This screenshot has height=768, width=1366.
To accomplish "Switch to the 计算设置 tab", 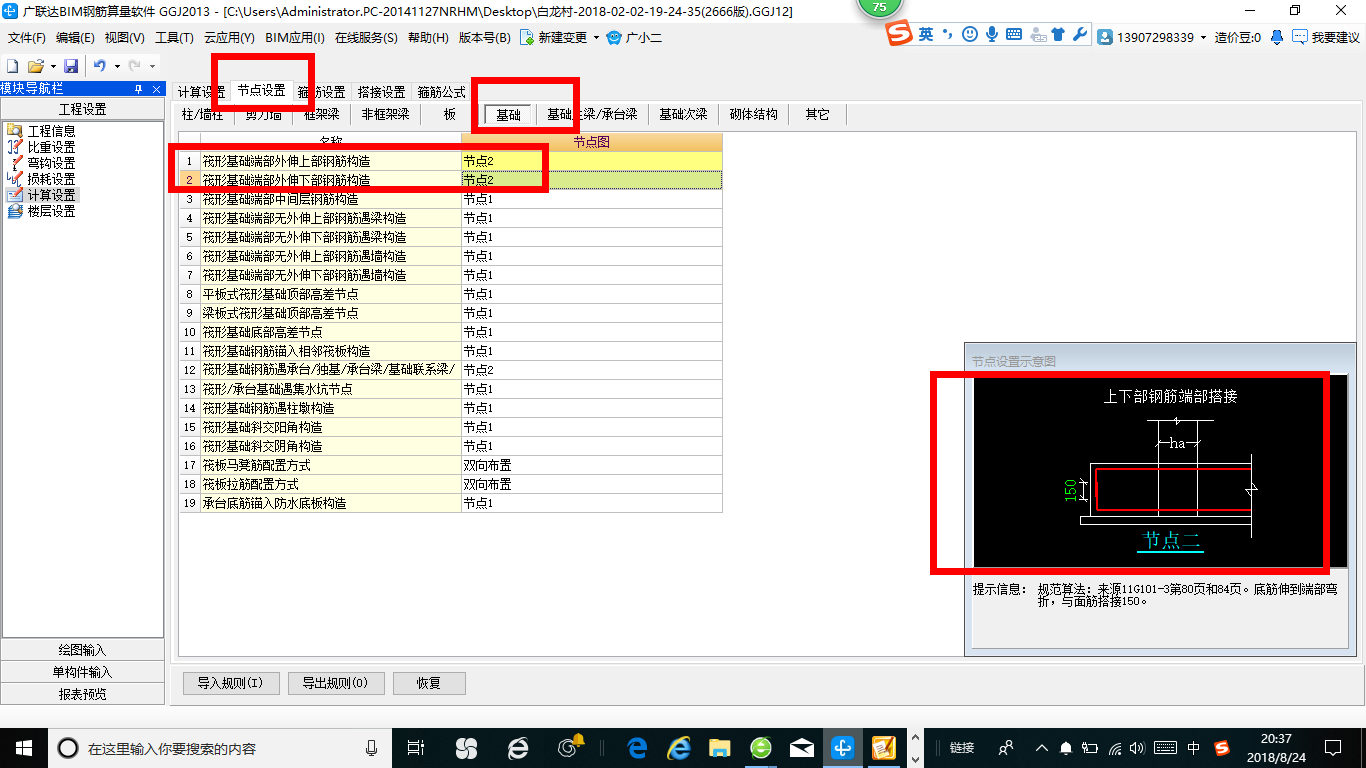I will click(x=201, y=92).
